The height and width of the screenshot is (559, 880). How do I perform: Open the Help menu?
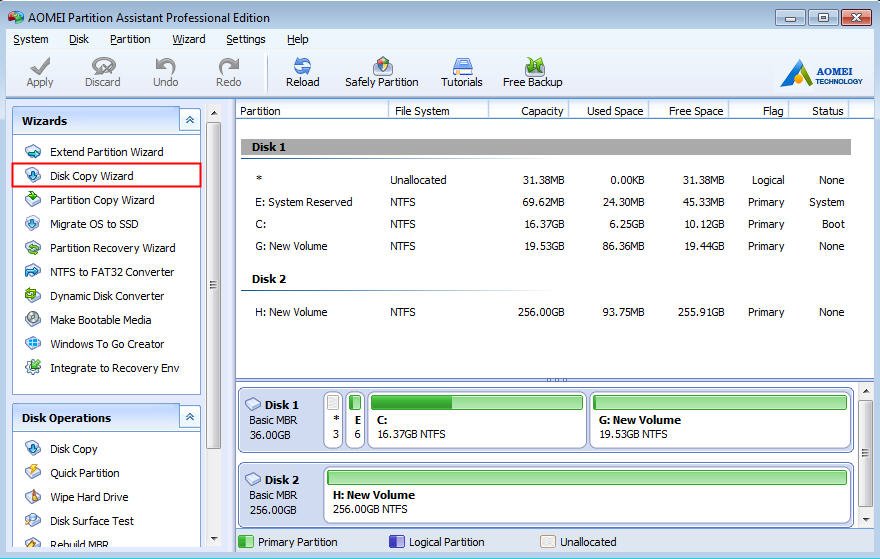click(x=297, y=39)
